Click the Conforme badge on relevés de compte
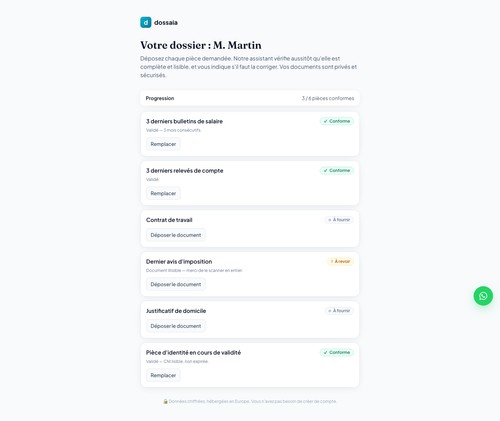This screenshot has width=500, height=421. coord(337,170)
